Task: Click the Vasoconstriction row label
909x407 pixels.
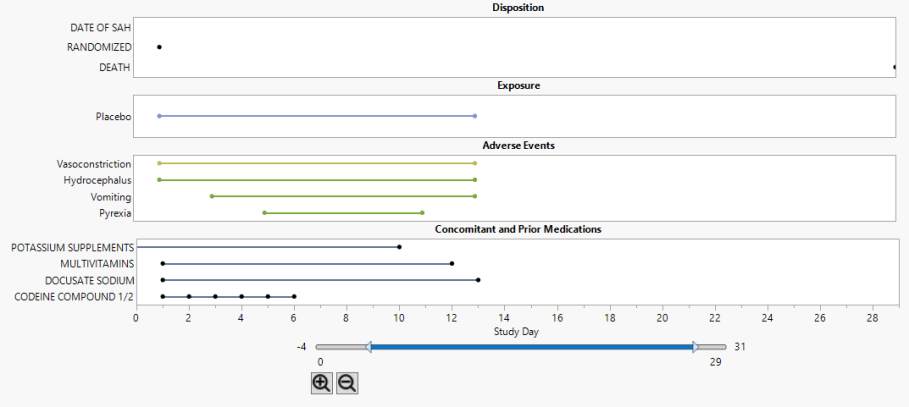Action: pyautogui.click(x=94, y=164)
